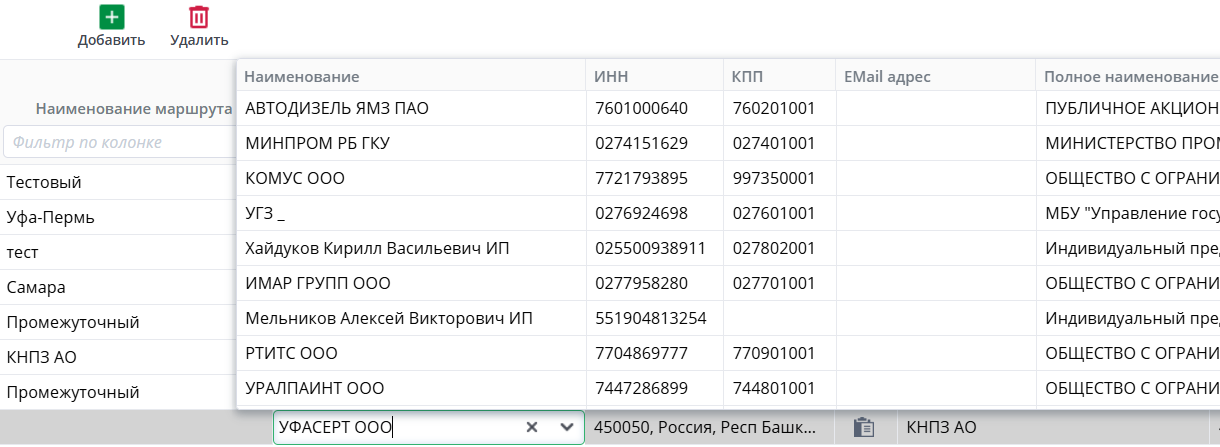Click КПП value 027601001
The width and height of the screenshot is (1220, 447).
pyautogui.click(x=773, y=213)
